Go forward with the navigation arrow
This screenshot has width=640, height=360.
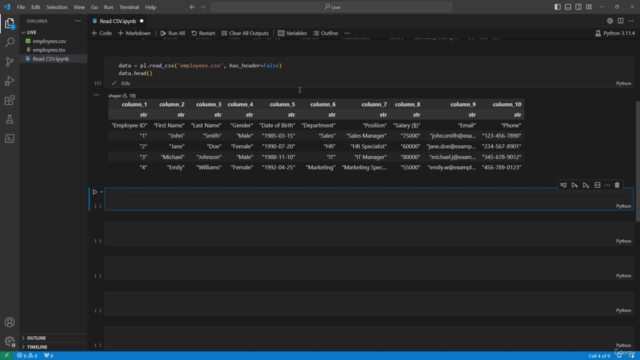(x=203, y=7)
